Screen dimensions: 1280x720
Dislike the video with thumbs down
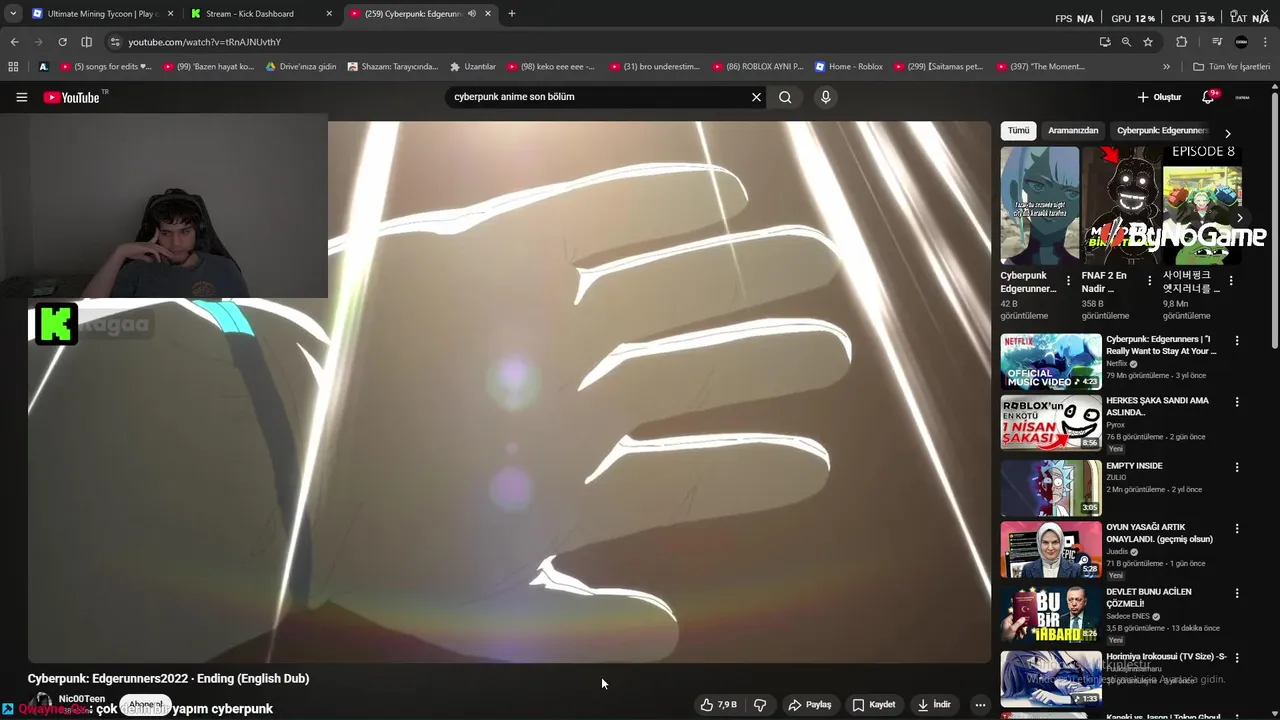(760, 705)
